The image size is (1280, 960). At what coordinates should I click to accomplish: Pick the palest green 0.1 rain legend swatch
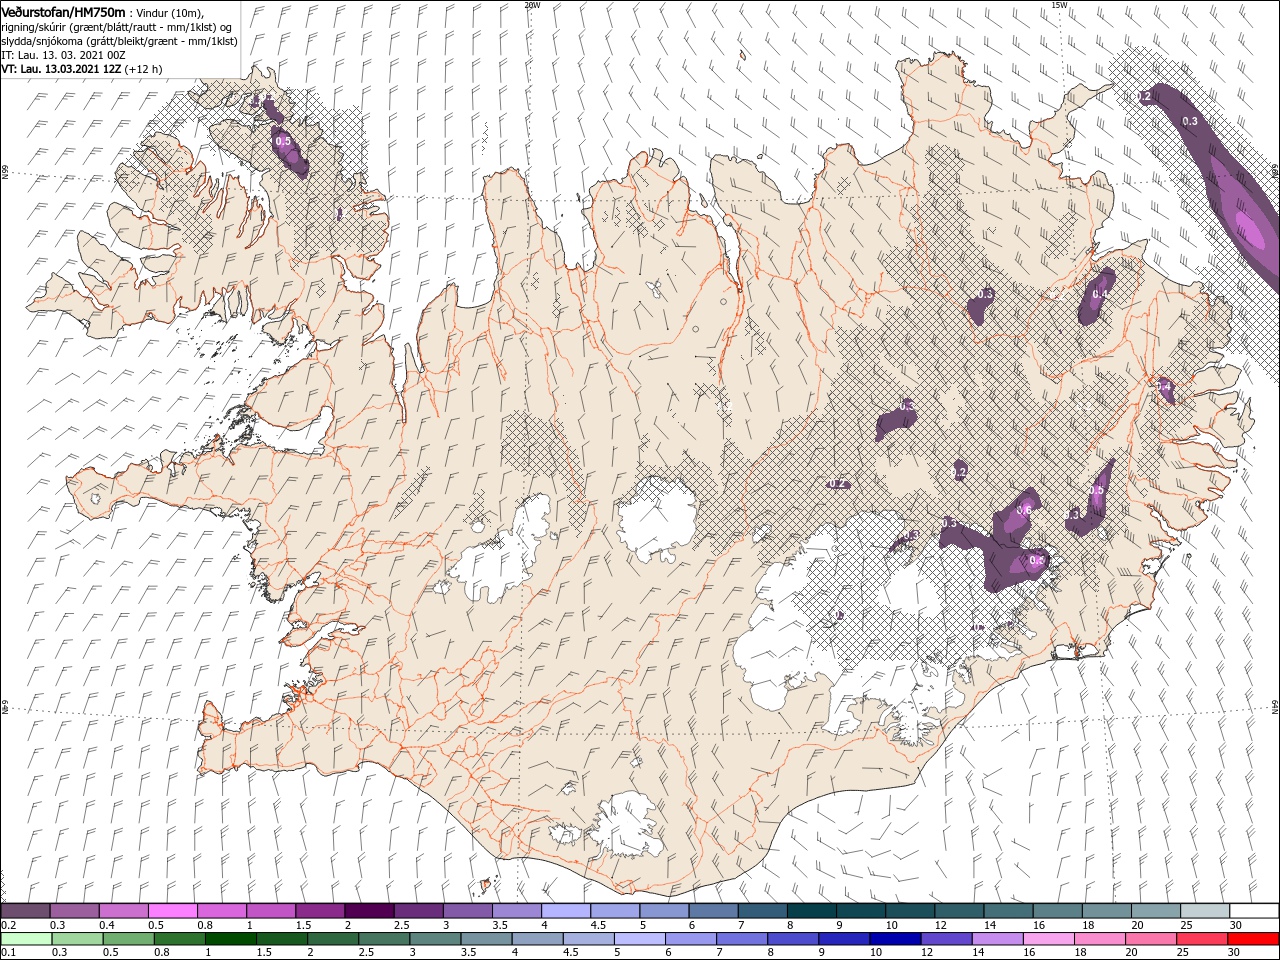click(25, 939)
